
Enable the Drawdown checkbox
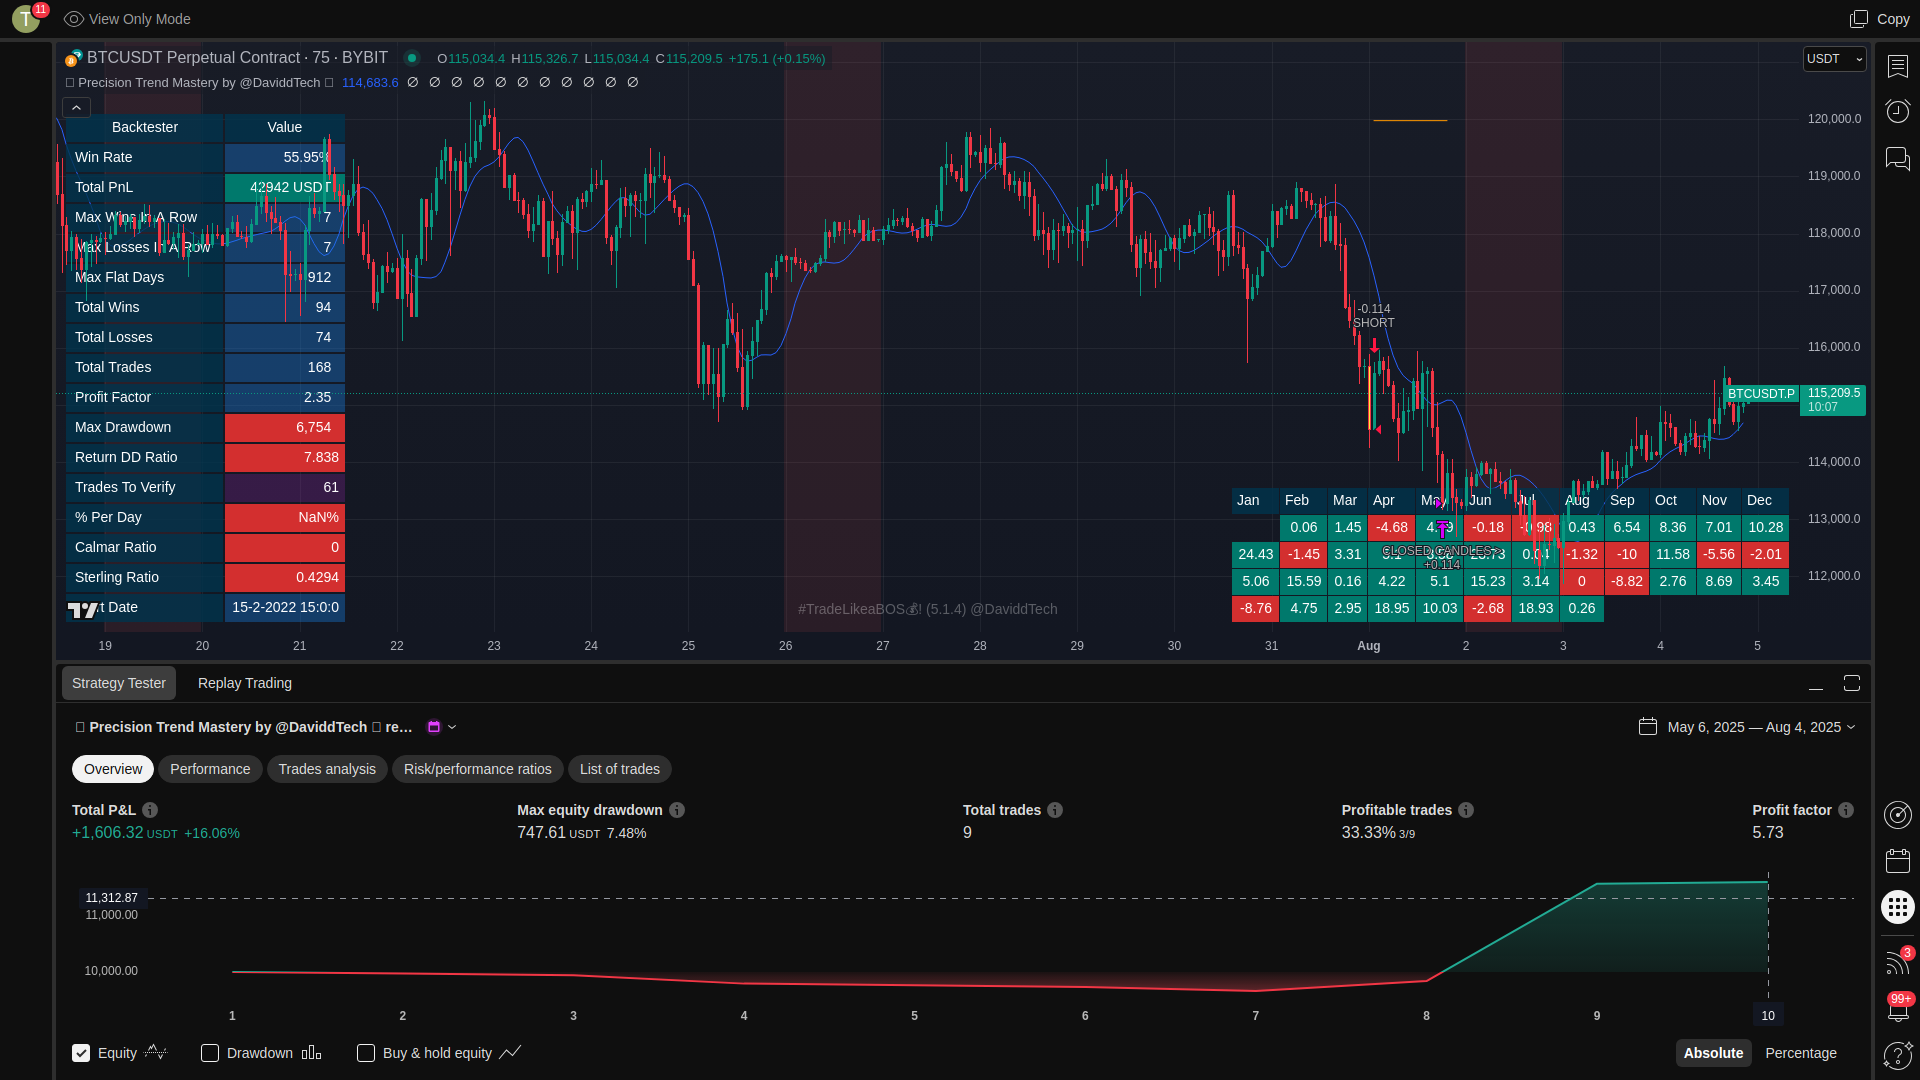point(210,1053)
